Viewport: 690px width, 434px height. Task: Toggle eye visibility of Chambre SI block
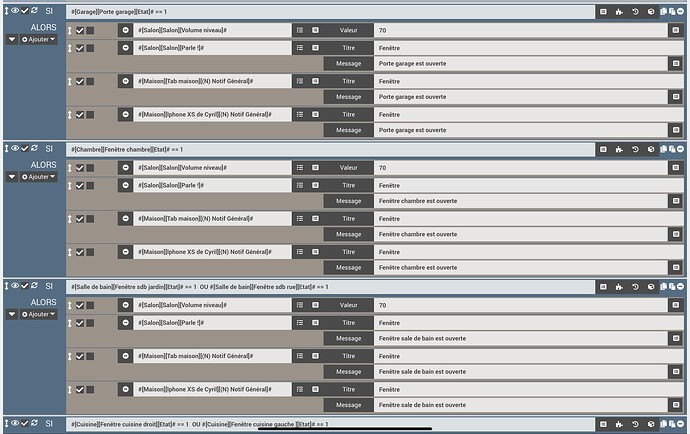pos(15,148)
